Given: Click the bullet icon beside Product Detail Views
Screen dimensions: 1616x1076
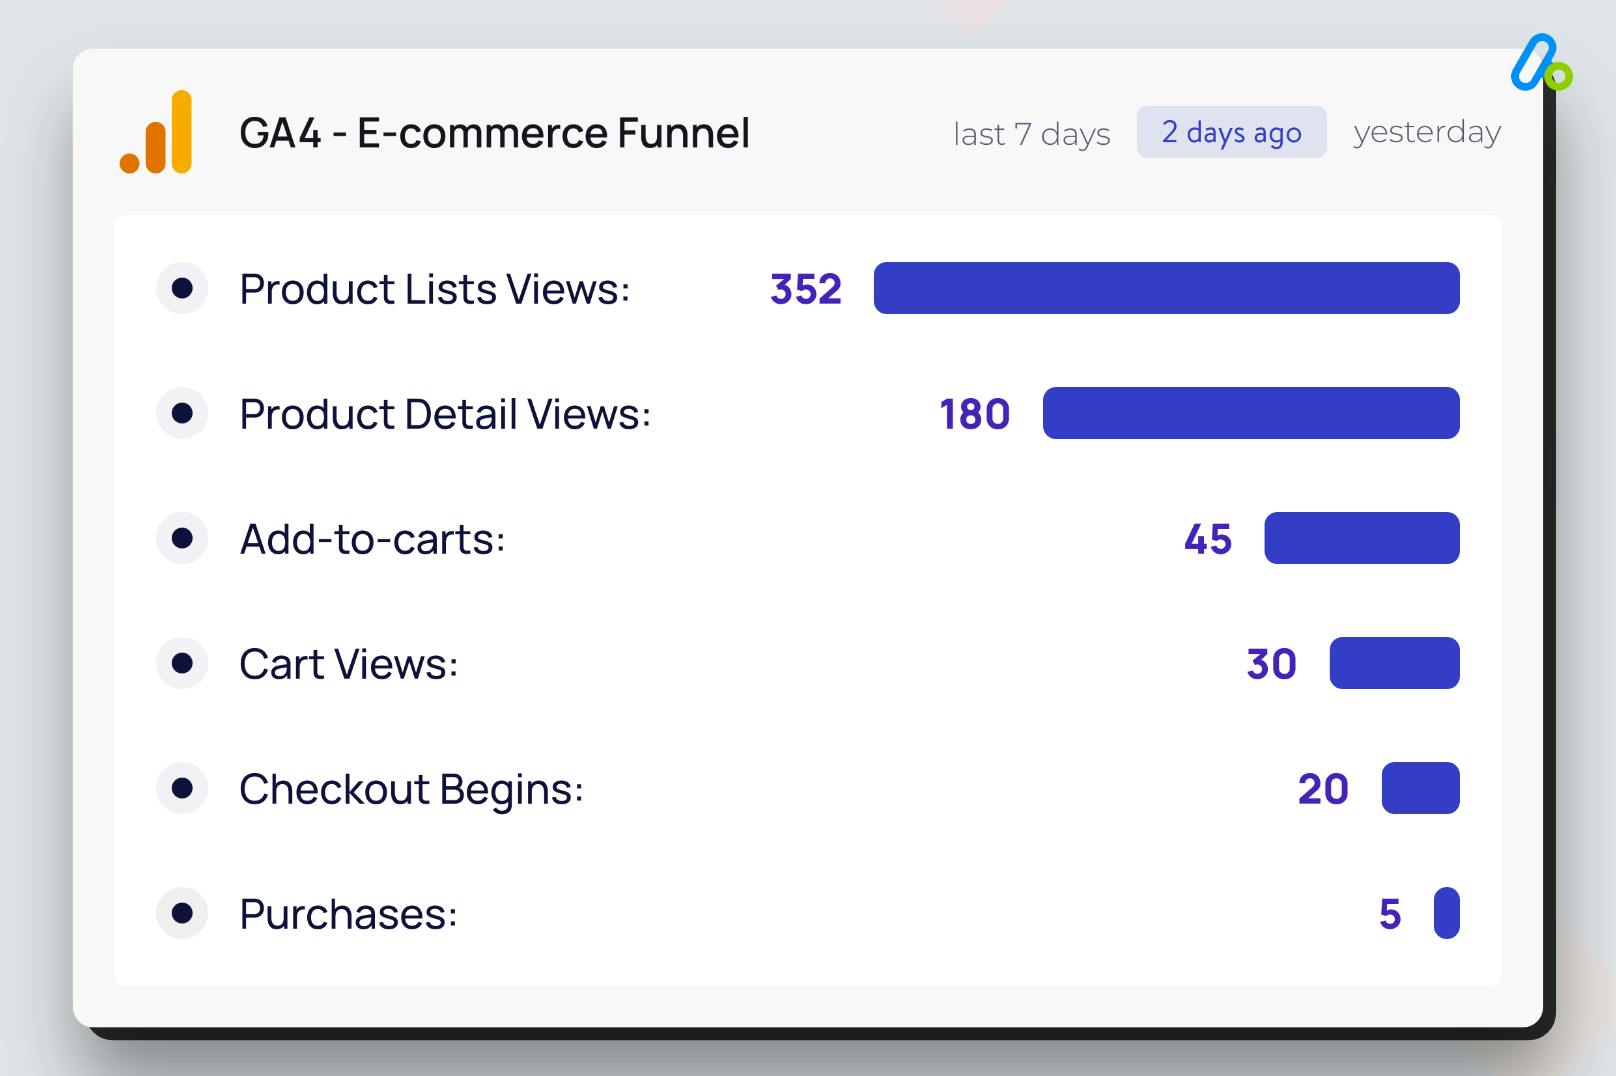Looking at the screenshot, I should (182, 413).
